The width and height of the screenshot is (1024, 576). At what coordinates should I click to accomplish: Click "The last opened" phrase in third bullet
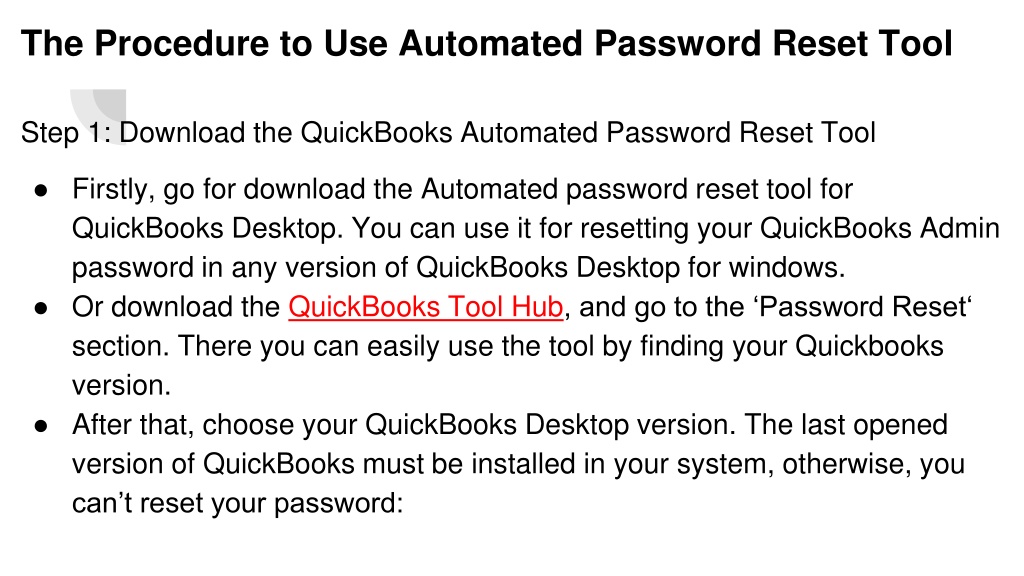[846, 424]
